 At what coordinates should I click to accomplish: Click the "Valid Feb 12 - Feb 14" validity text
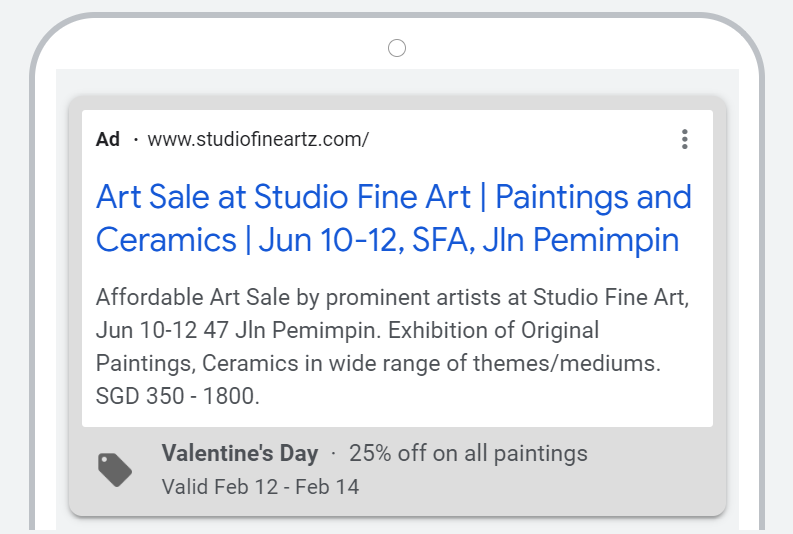(260, 487)
